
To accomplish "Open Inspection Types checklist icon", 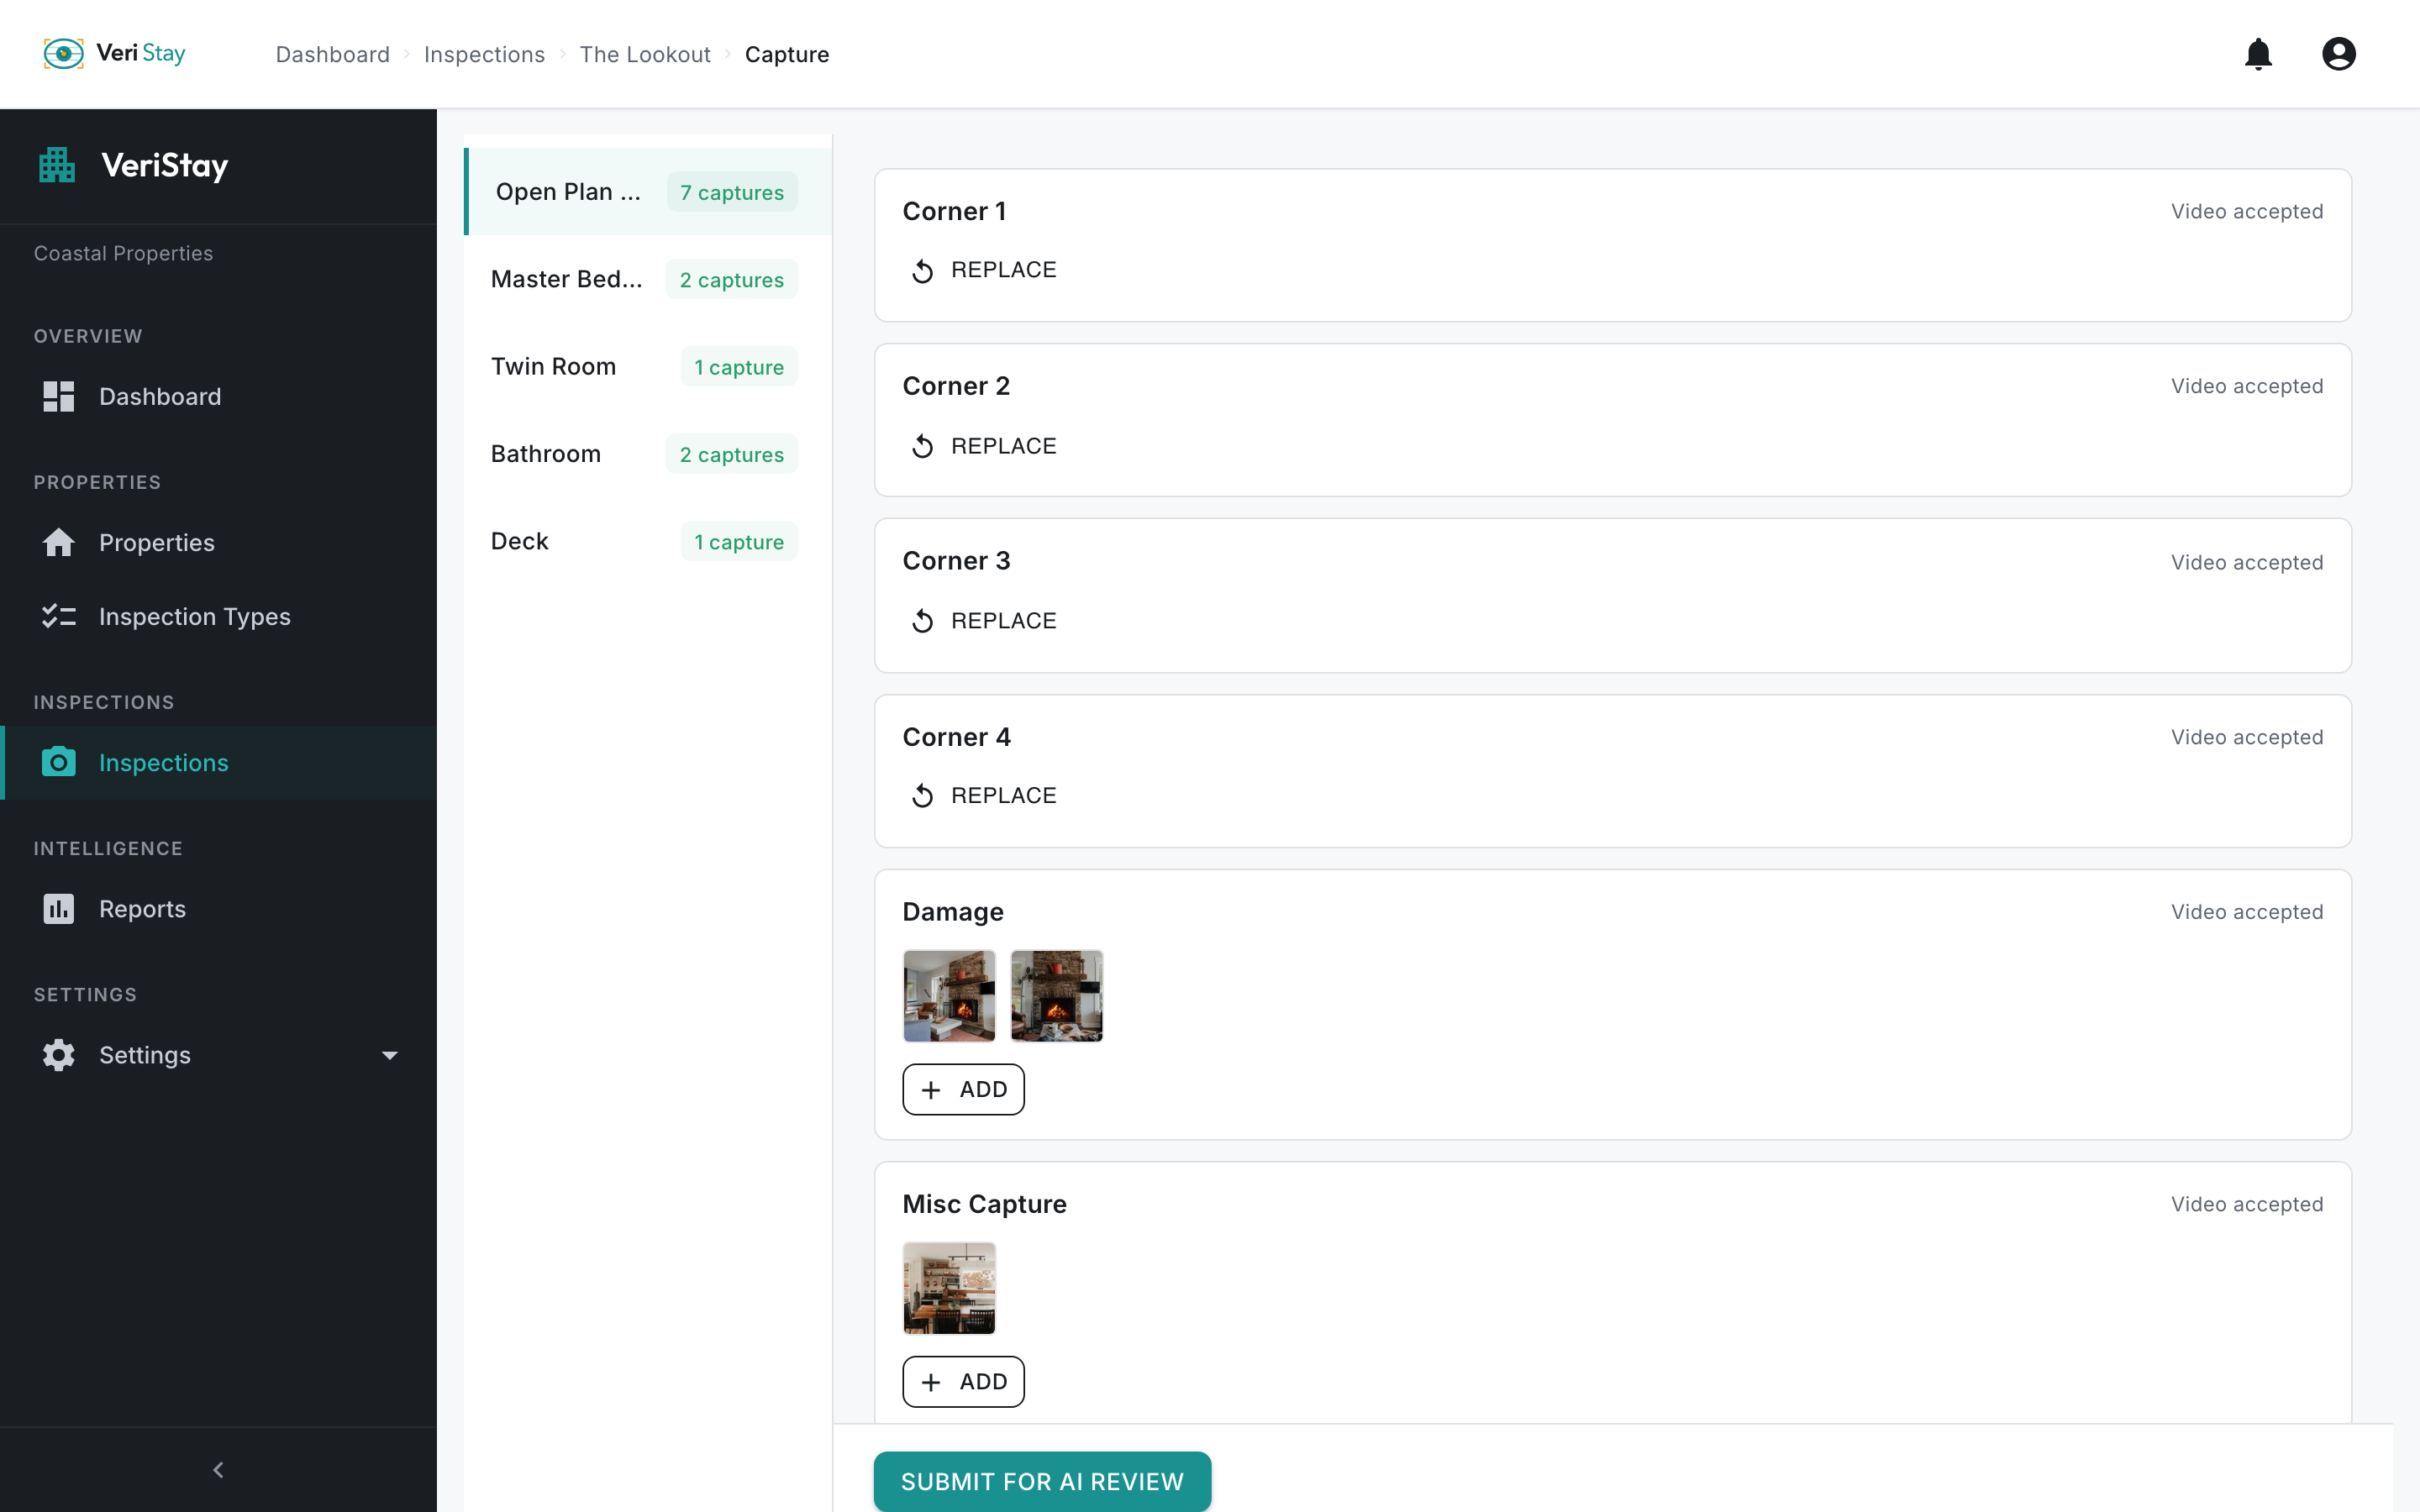I will pos(58,616).
